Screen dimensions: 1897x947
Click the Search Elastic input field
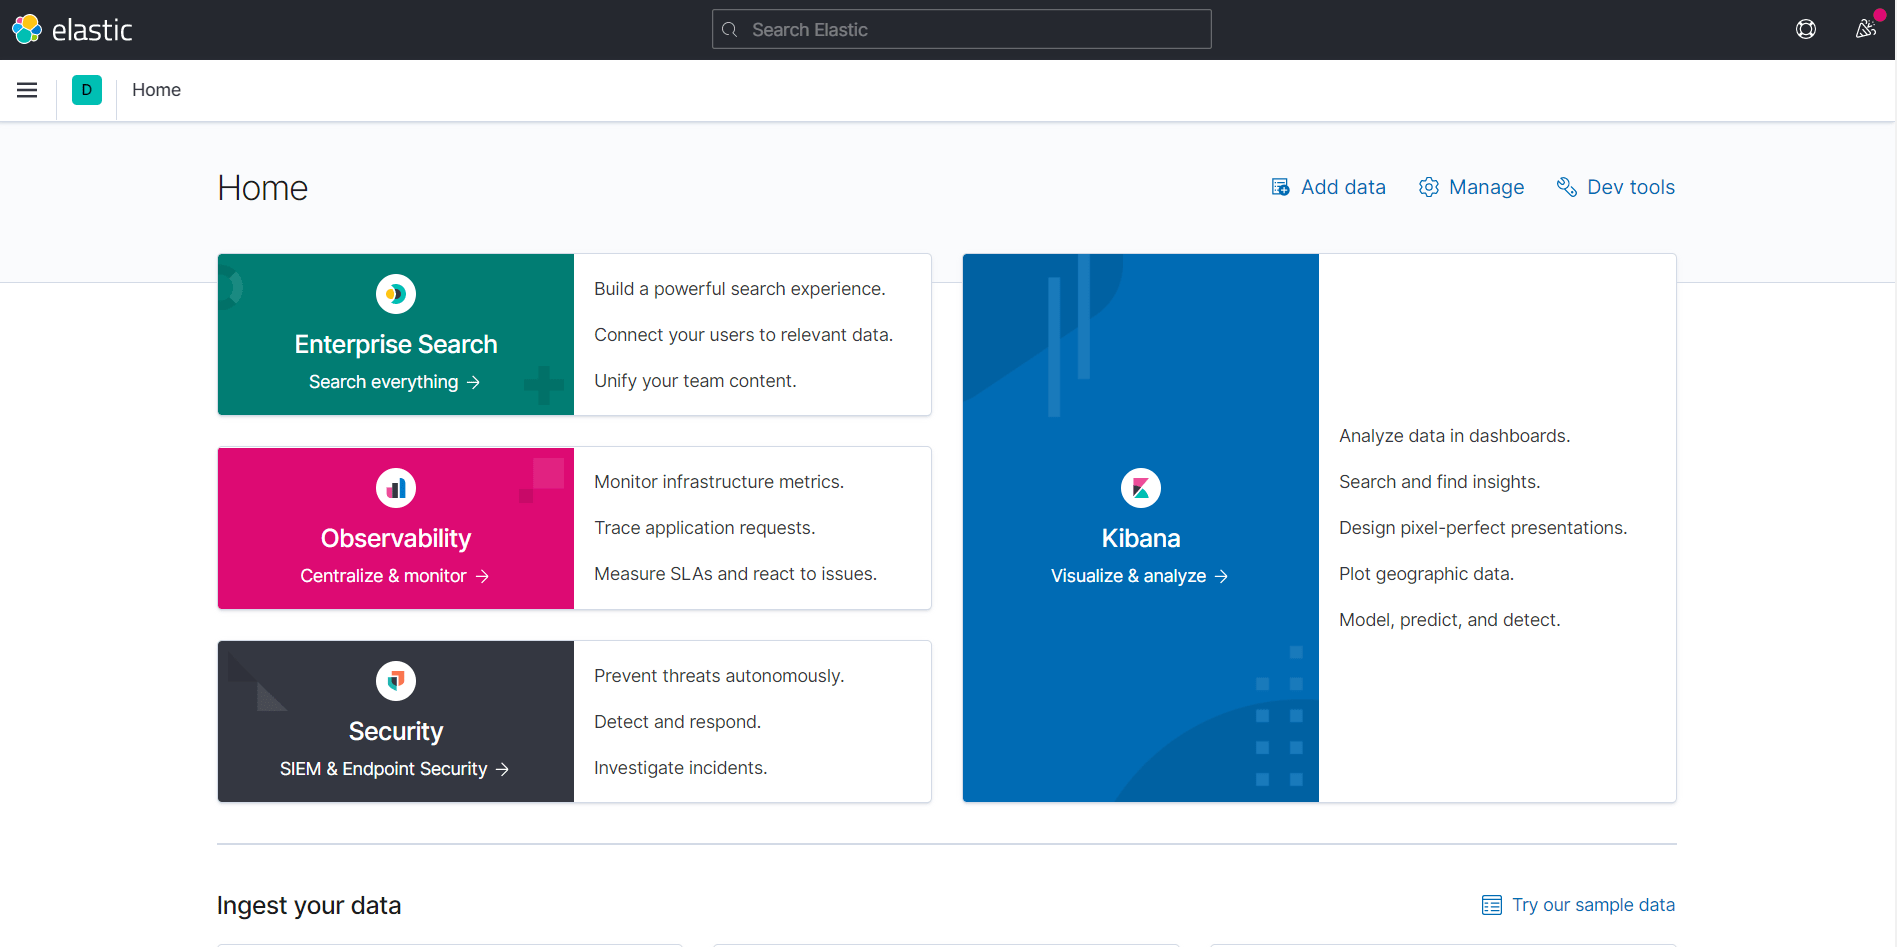(960, 29)
